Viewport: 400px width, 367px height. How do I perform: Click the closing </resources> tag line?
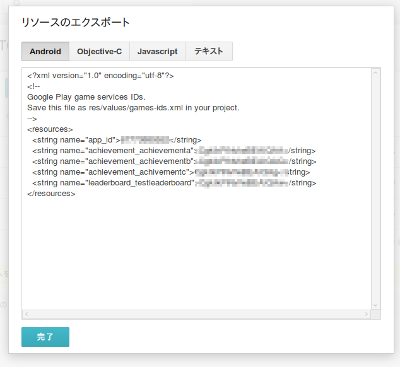[x=51, y=194]
